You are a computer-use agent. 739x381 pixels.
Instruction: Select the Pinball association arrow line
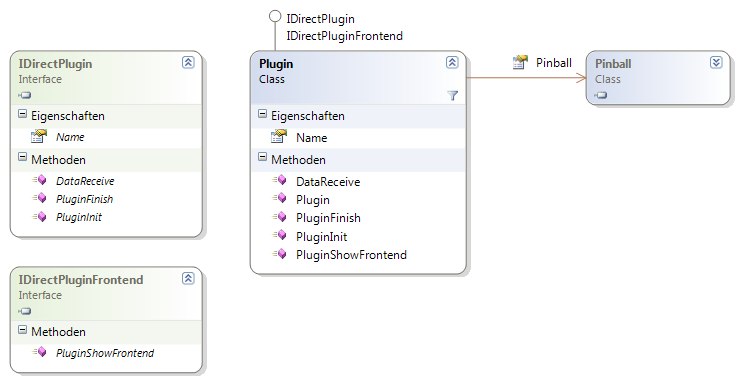(526, 78)
